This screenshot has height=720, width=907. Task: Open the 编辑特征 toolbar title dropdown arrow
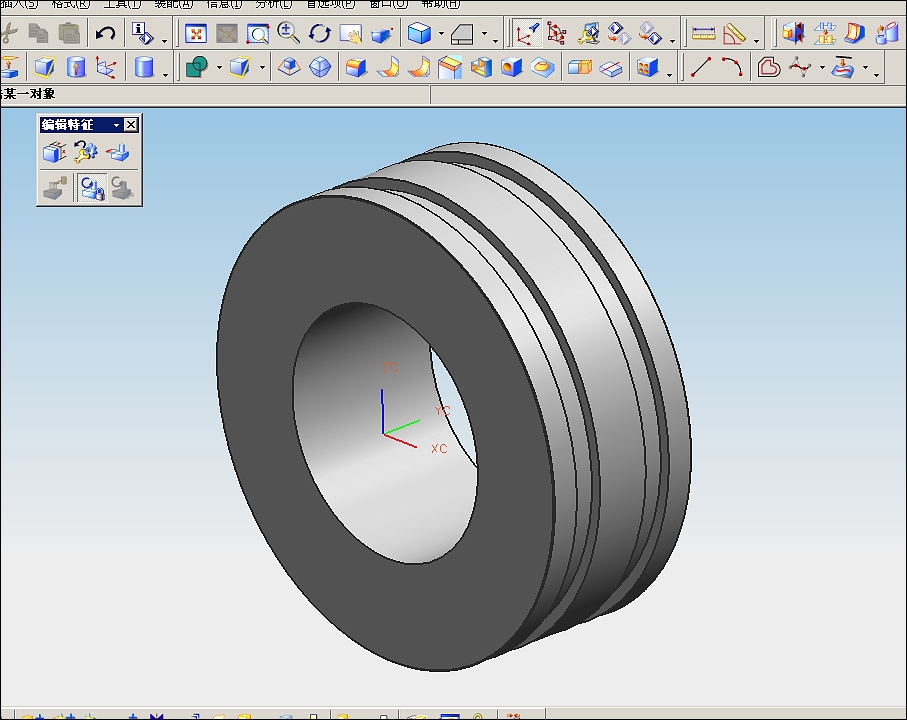coord(116,125)
